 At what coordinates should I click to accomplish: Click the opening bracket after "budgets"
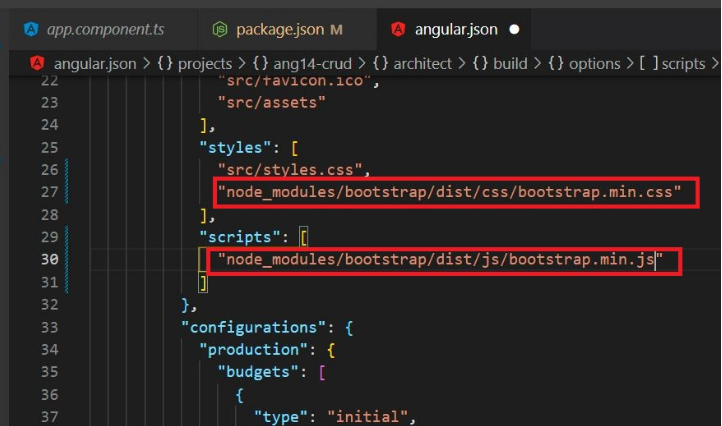click(x=322, y=372)
